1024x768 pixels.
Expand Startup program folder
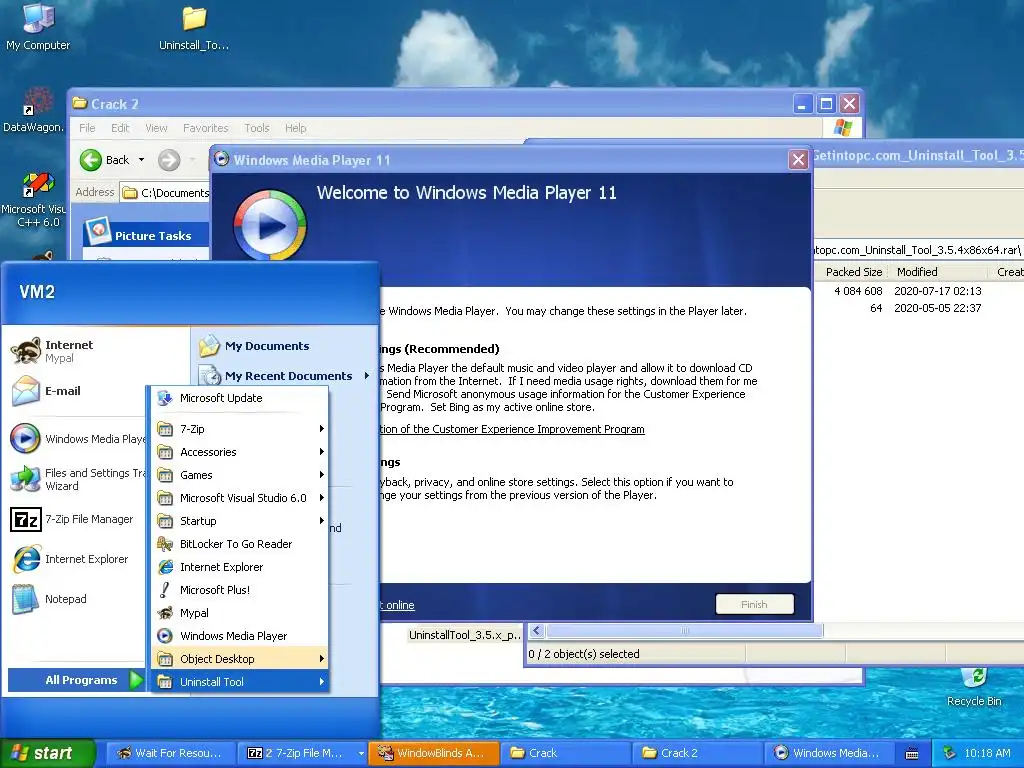click(x=240, y=520)
